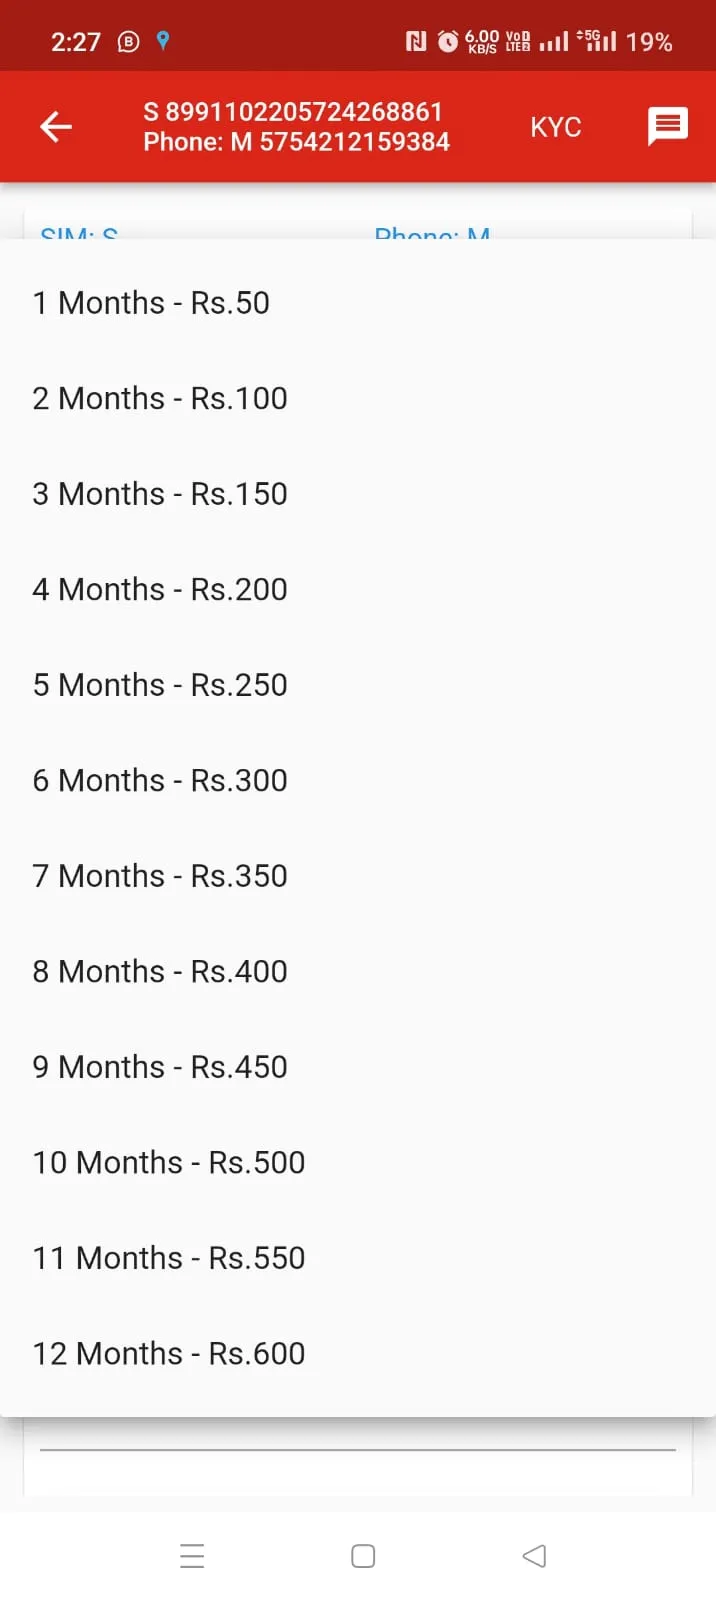Open the message chat icon

(667, 127)
